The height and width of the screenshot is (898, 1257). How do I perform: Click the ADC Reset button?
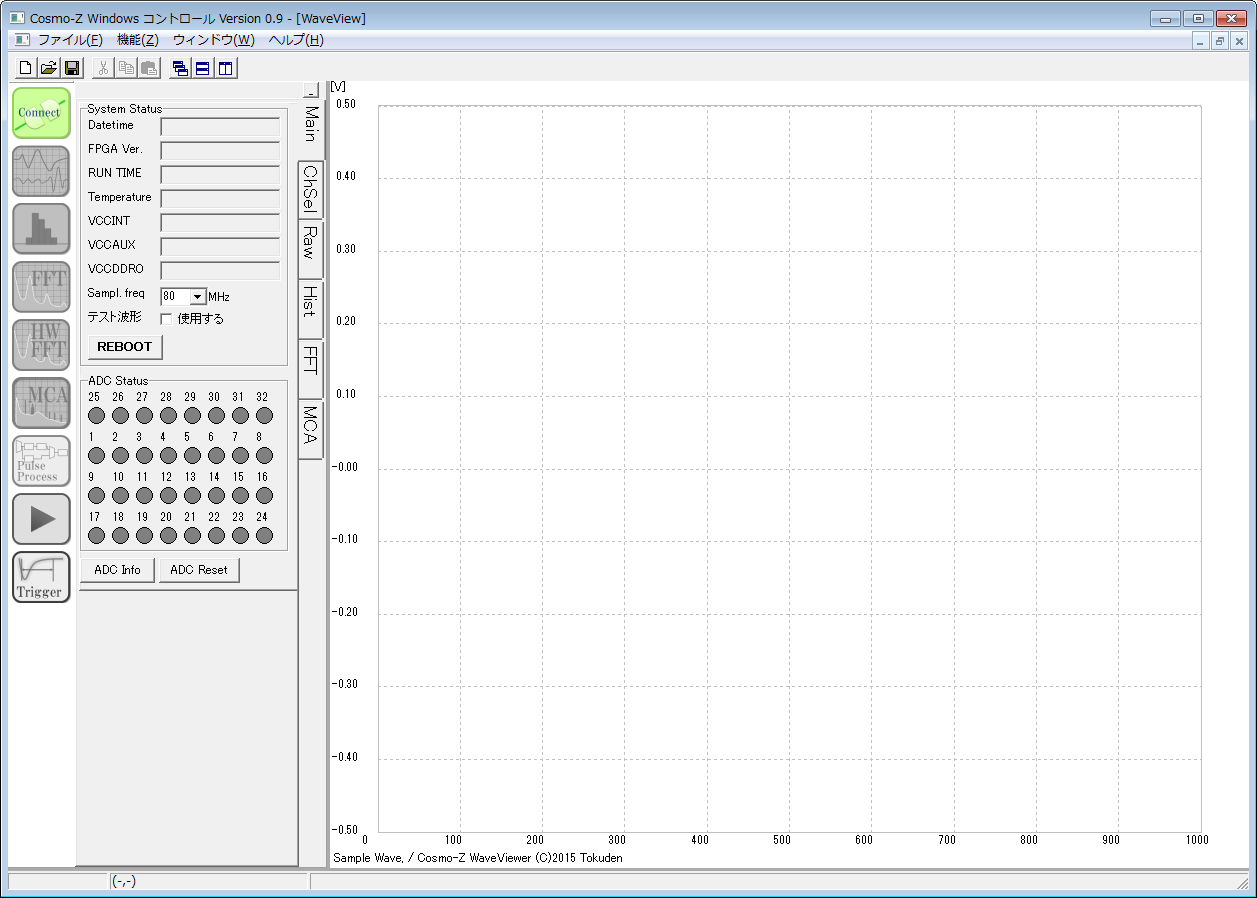[199, 570]
